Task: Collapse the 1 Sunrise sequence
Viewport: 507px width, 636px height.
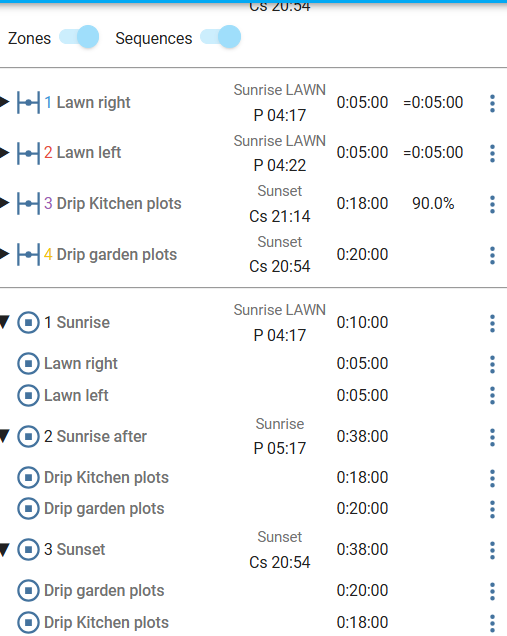Action: click(x=4, y=322)
